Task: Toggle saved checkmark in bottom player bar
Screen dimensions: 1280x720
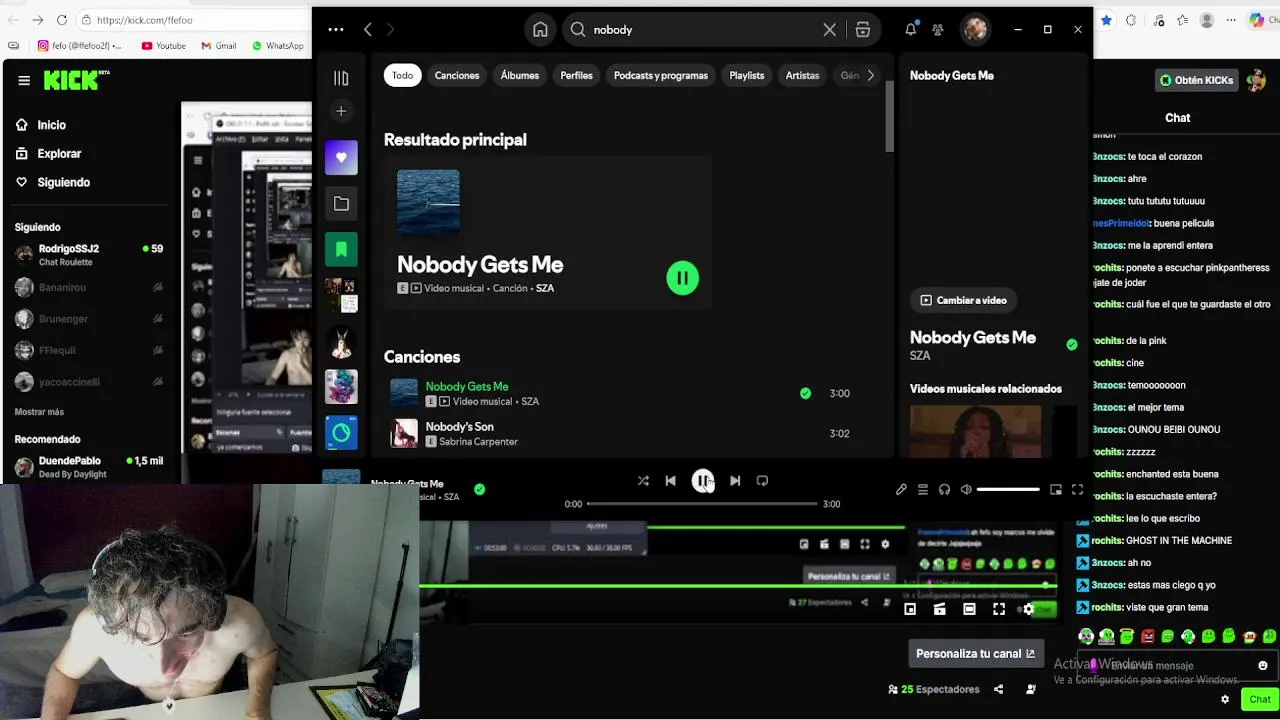Action: click(x=479, y=489)
